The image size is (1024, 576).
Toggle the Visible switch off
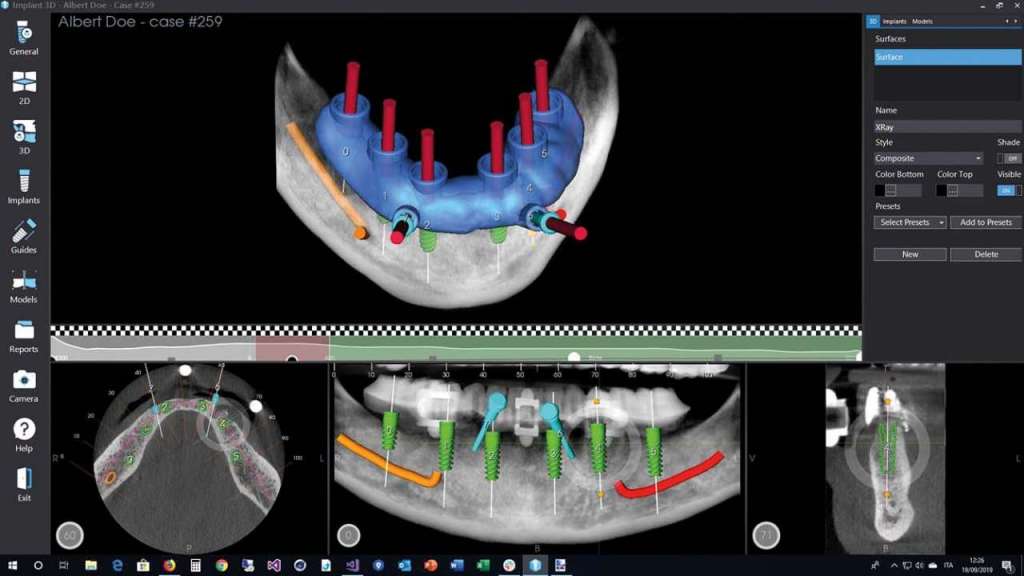point(1010,190)
